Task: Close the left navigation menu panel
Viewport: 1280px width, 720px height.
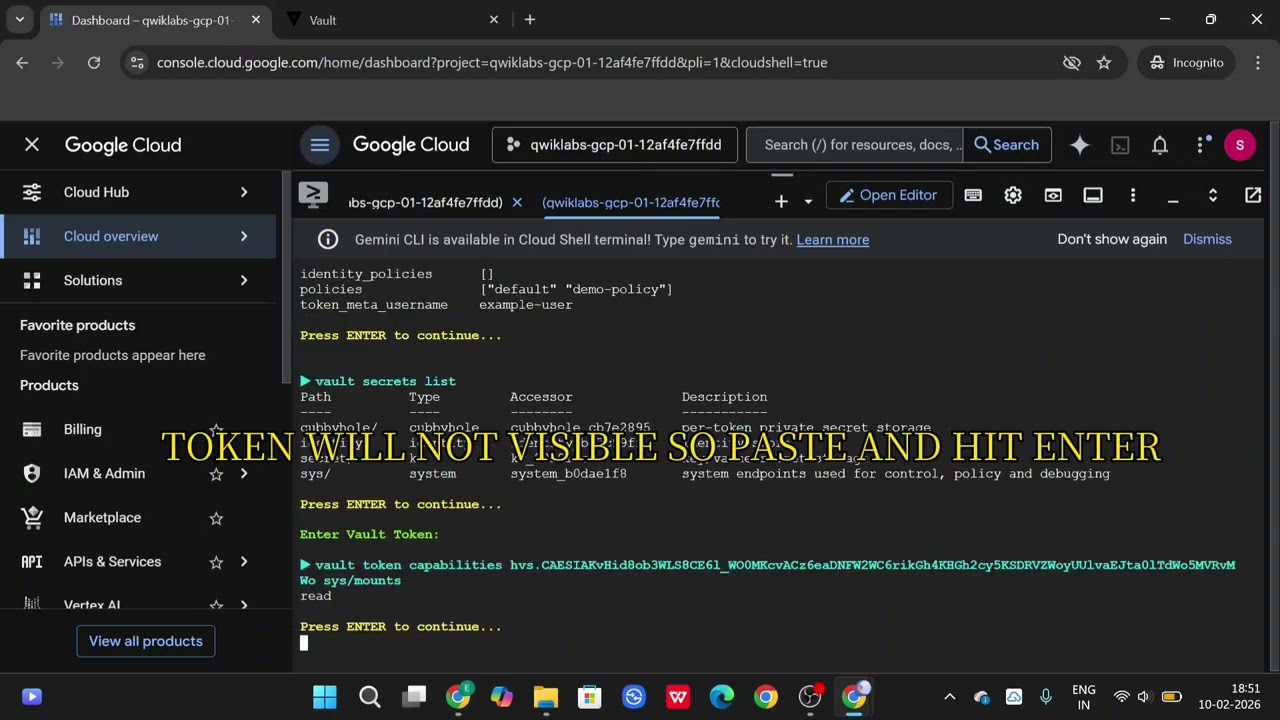Action: [x=32, y=145]
